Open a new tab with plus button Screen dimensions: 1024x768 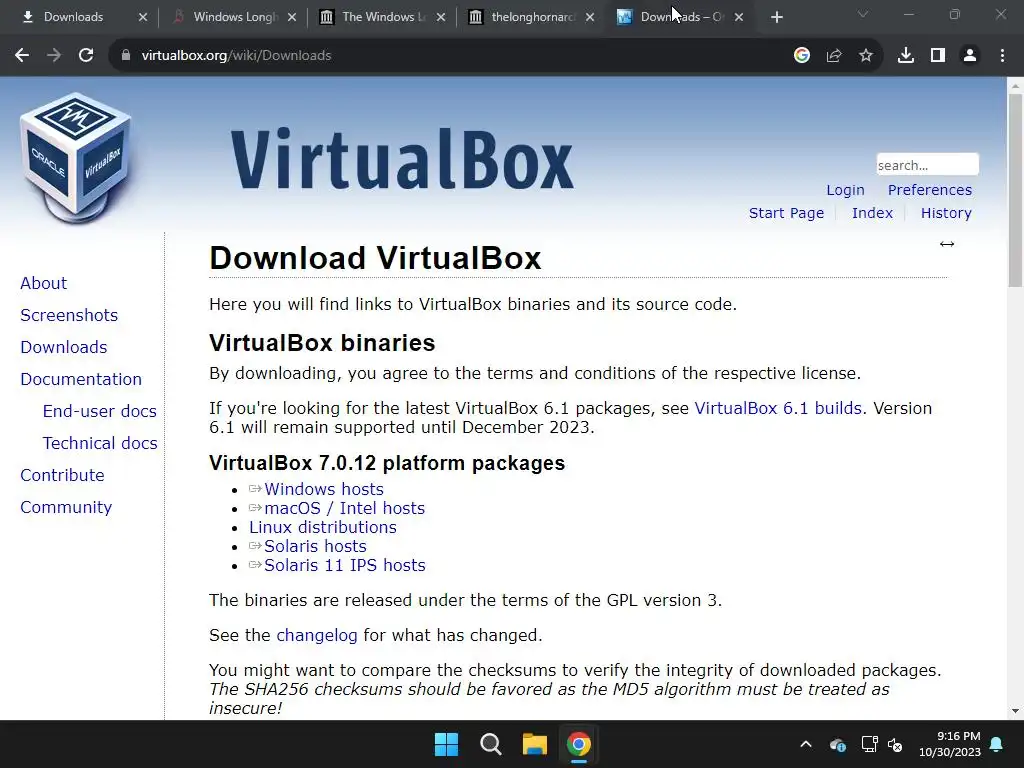click(x=776, y=17)
